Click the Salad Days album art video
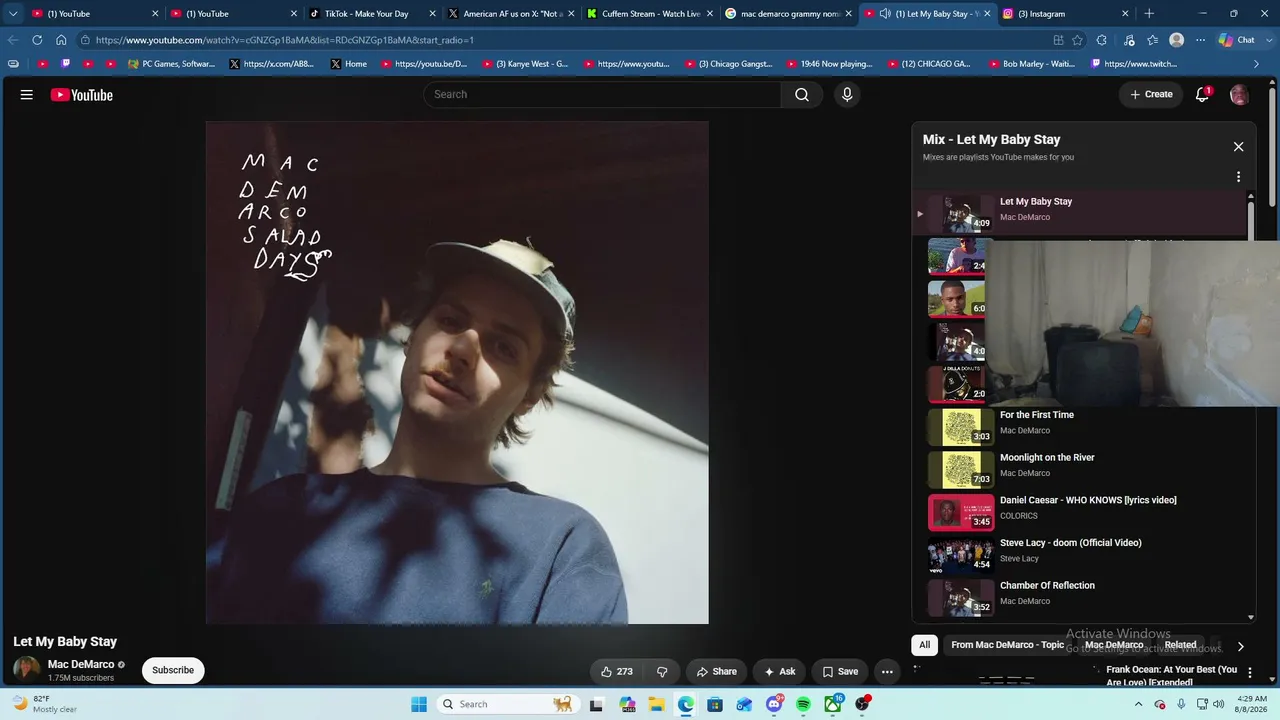The height and width of the screenshot is (720, 1280). [x=457, y=373]
